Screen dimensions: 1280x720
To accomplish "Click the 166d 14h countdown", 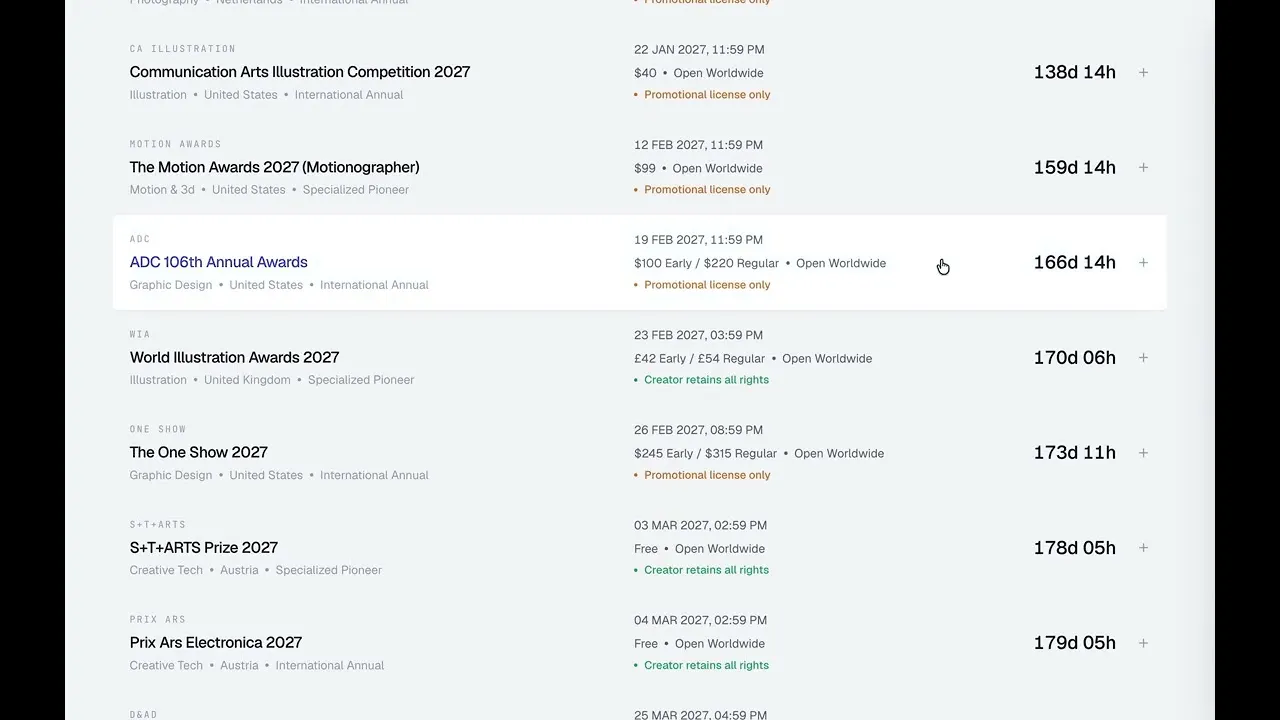I will 1075,262.
